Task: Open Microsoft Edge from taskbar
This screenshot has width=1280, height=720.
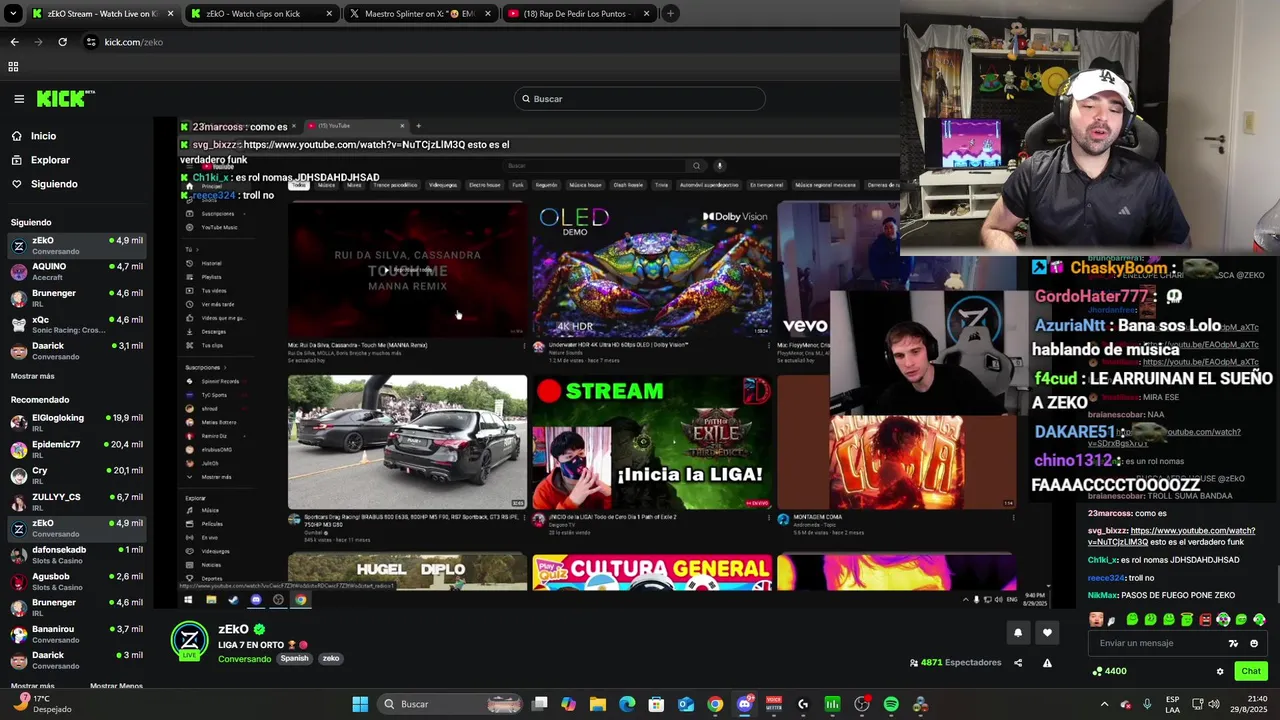Action: pos(627,704)
